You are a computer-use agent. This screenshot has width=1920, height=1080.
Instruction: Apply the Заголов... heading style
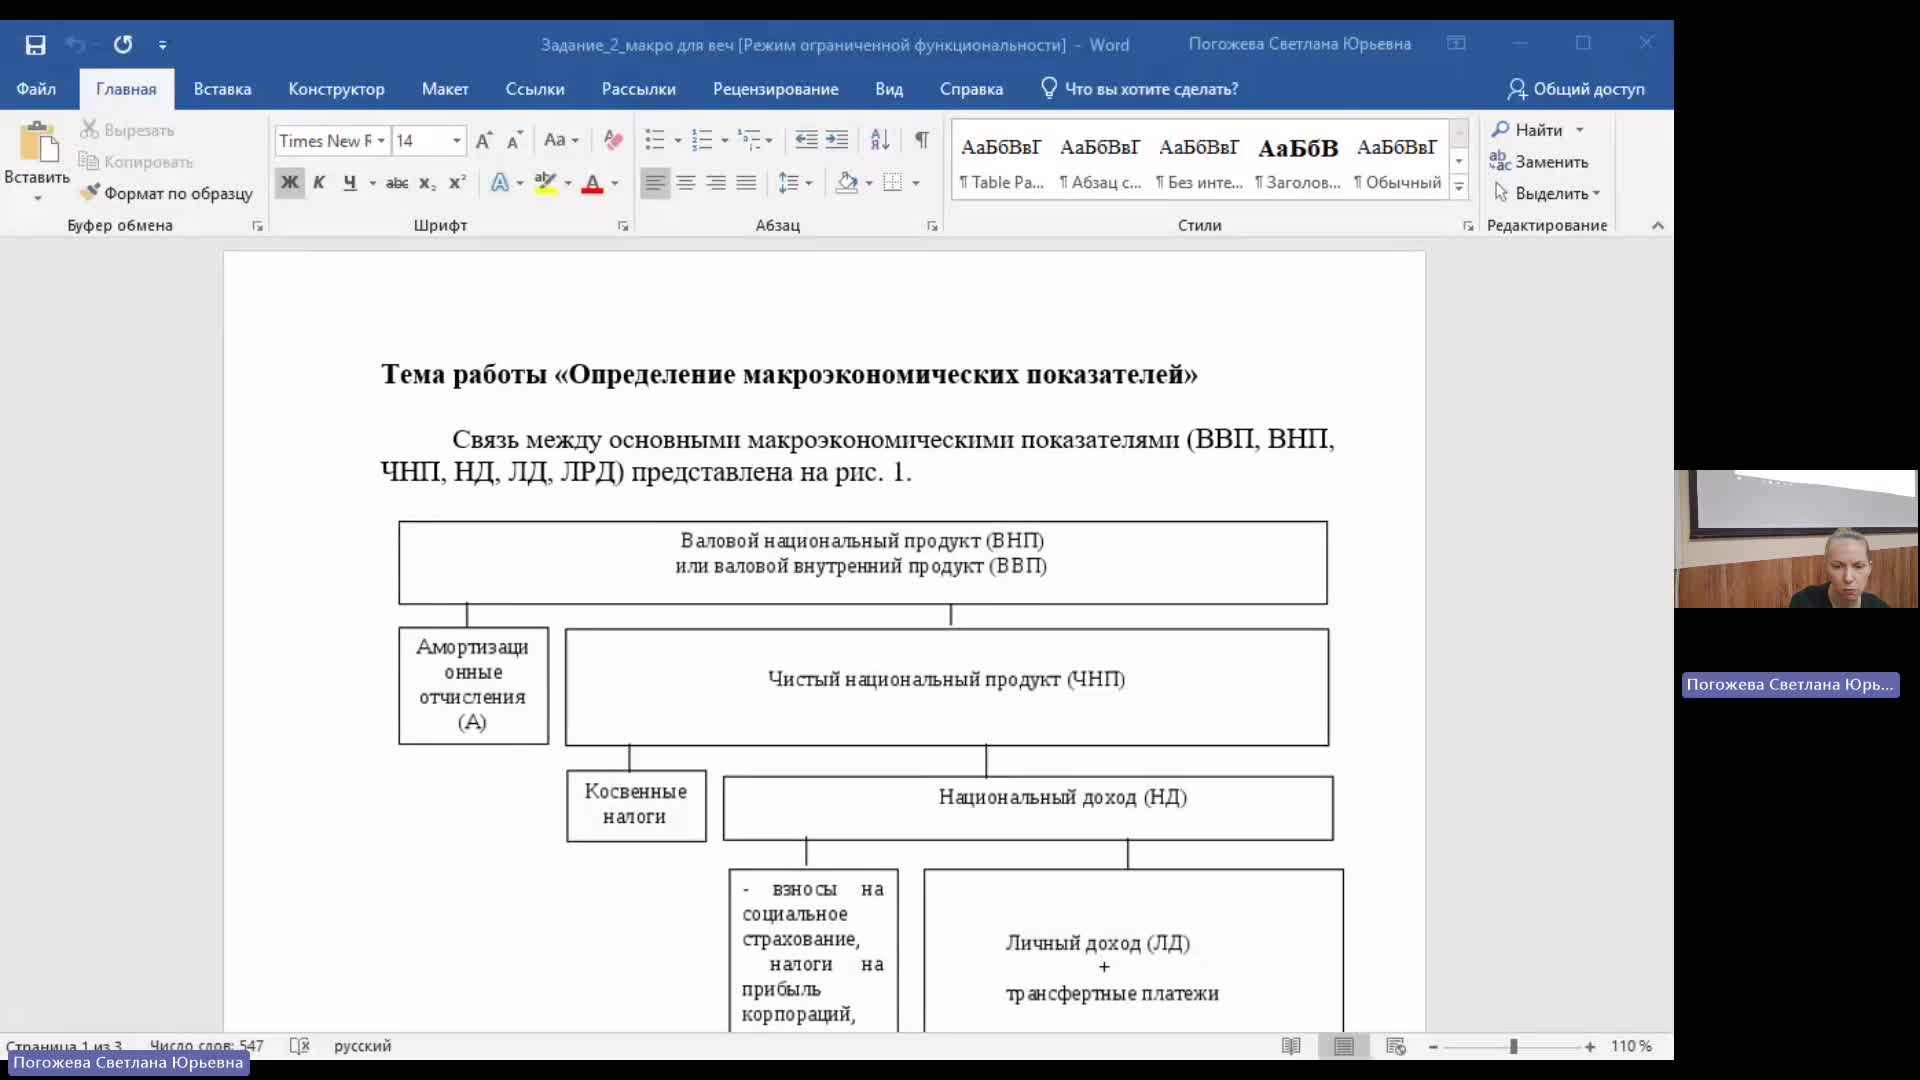(x=1298, y=163)
